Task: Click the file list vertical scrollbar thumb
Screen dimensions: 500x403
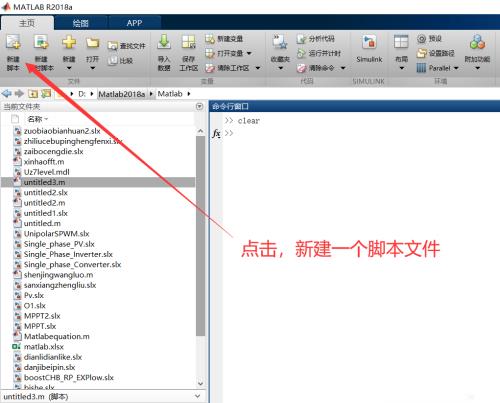Action: coord(200,236)
